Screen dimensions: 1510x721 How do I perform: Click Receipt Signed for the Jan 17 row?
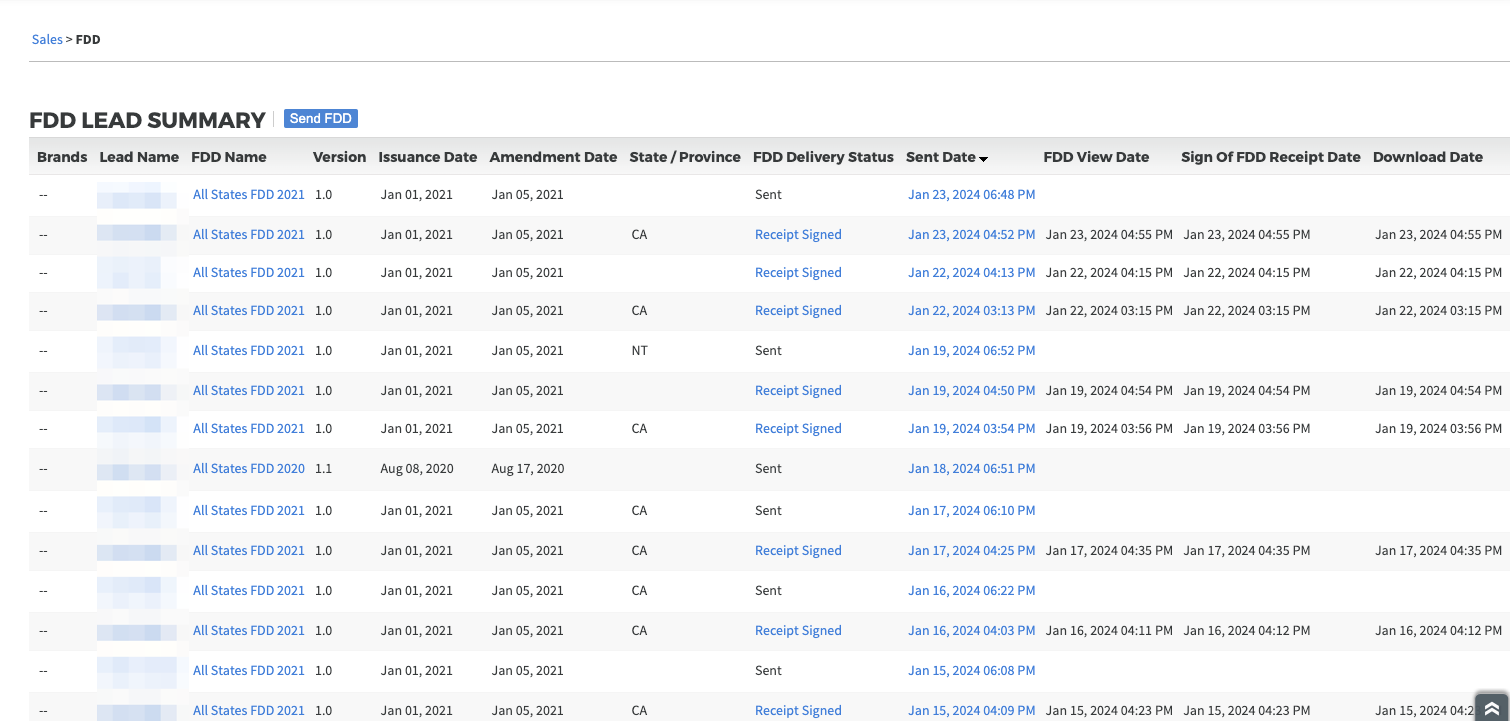pos(798,550)
